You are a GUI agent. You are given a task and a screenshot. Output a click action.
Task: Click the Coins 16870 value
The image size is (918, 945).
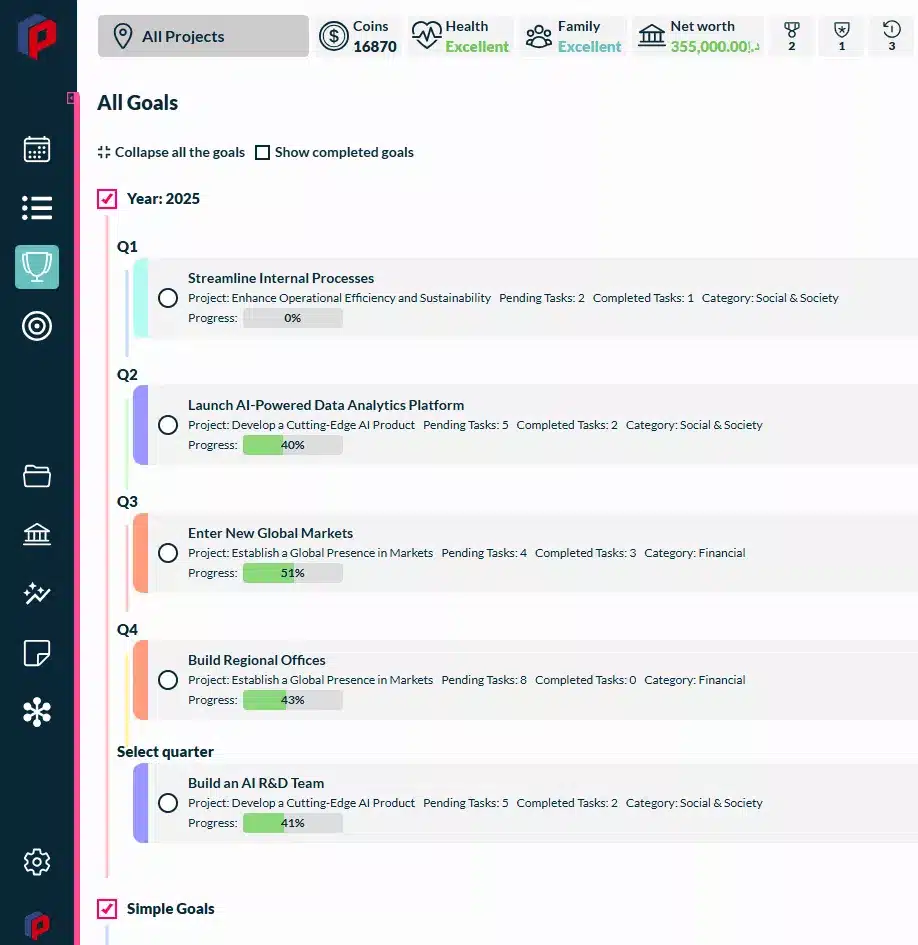point(375,46)
